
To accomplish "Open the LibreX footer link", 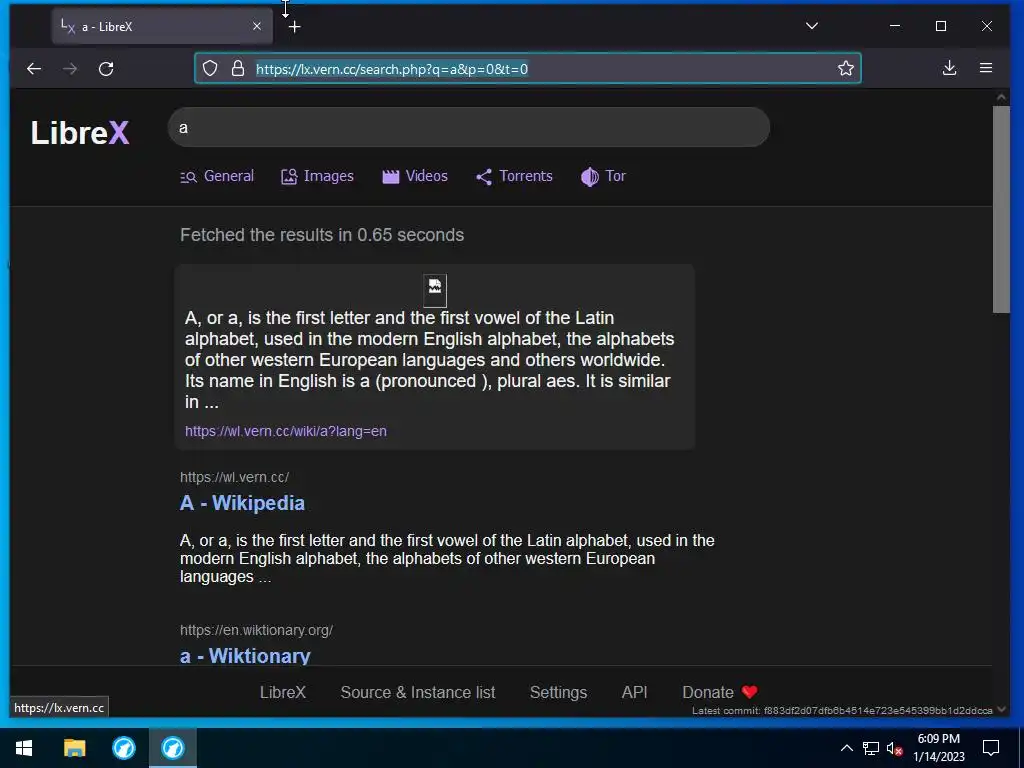I will [x=283, y=692].
